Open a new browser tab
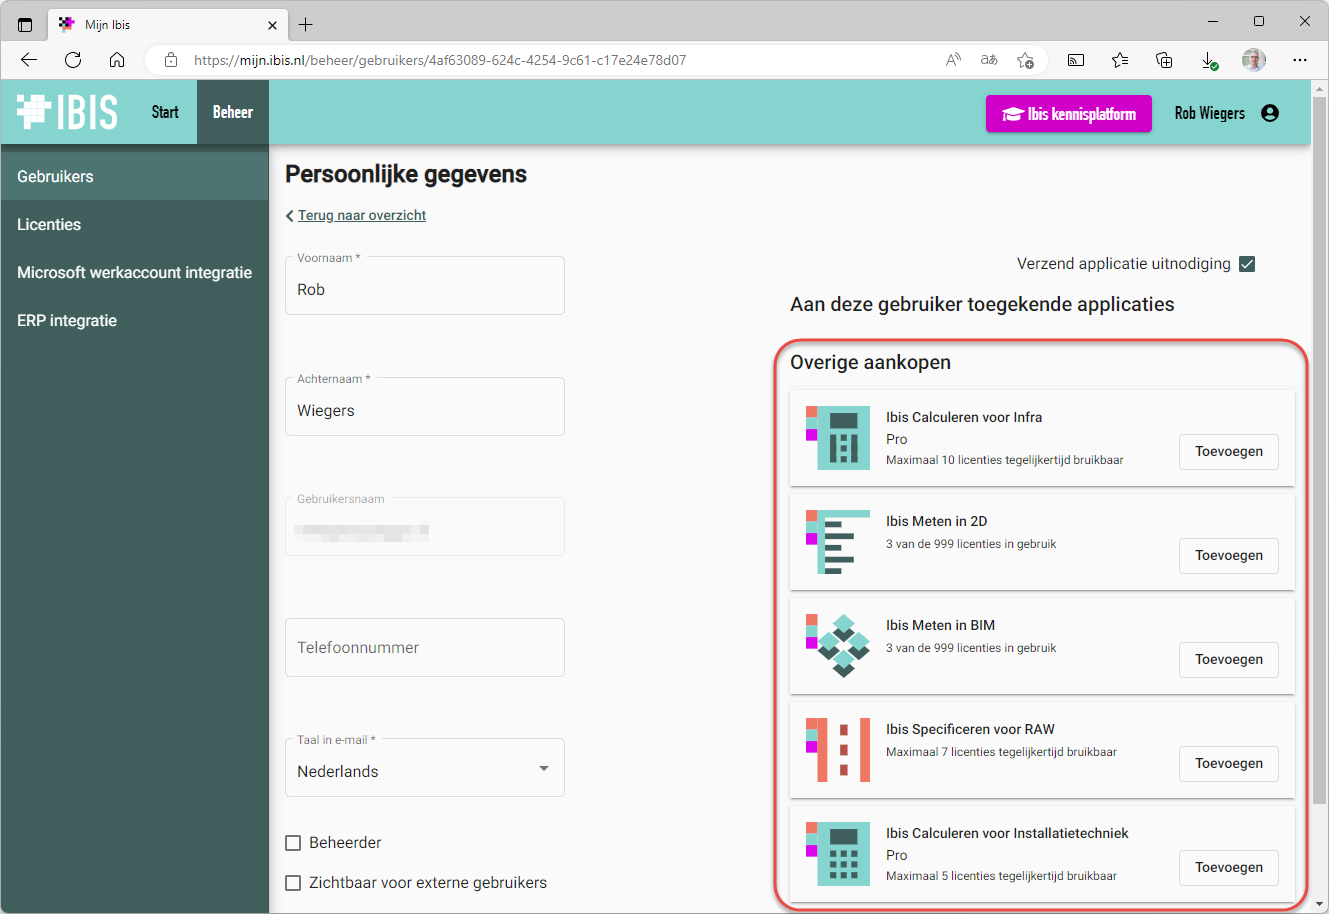This screenshot has width=1329, height=914. 306,24
